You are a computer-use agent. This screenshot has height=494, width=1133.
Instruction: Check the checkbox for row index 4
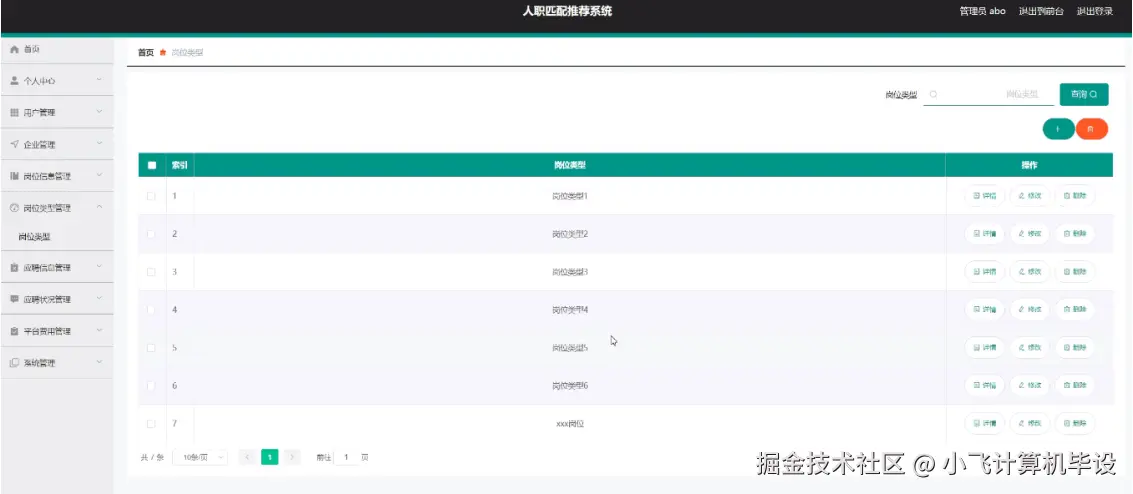[151, 310]
